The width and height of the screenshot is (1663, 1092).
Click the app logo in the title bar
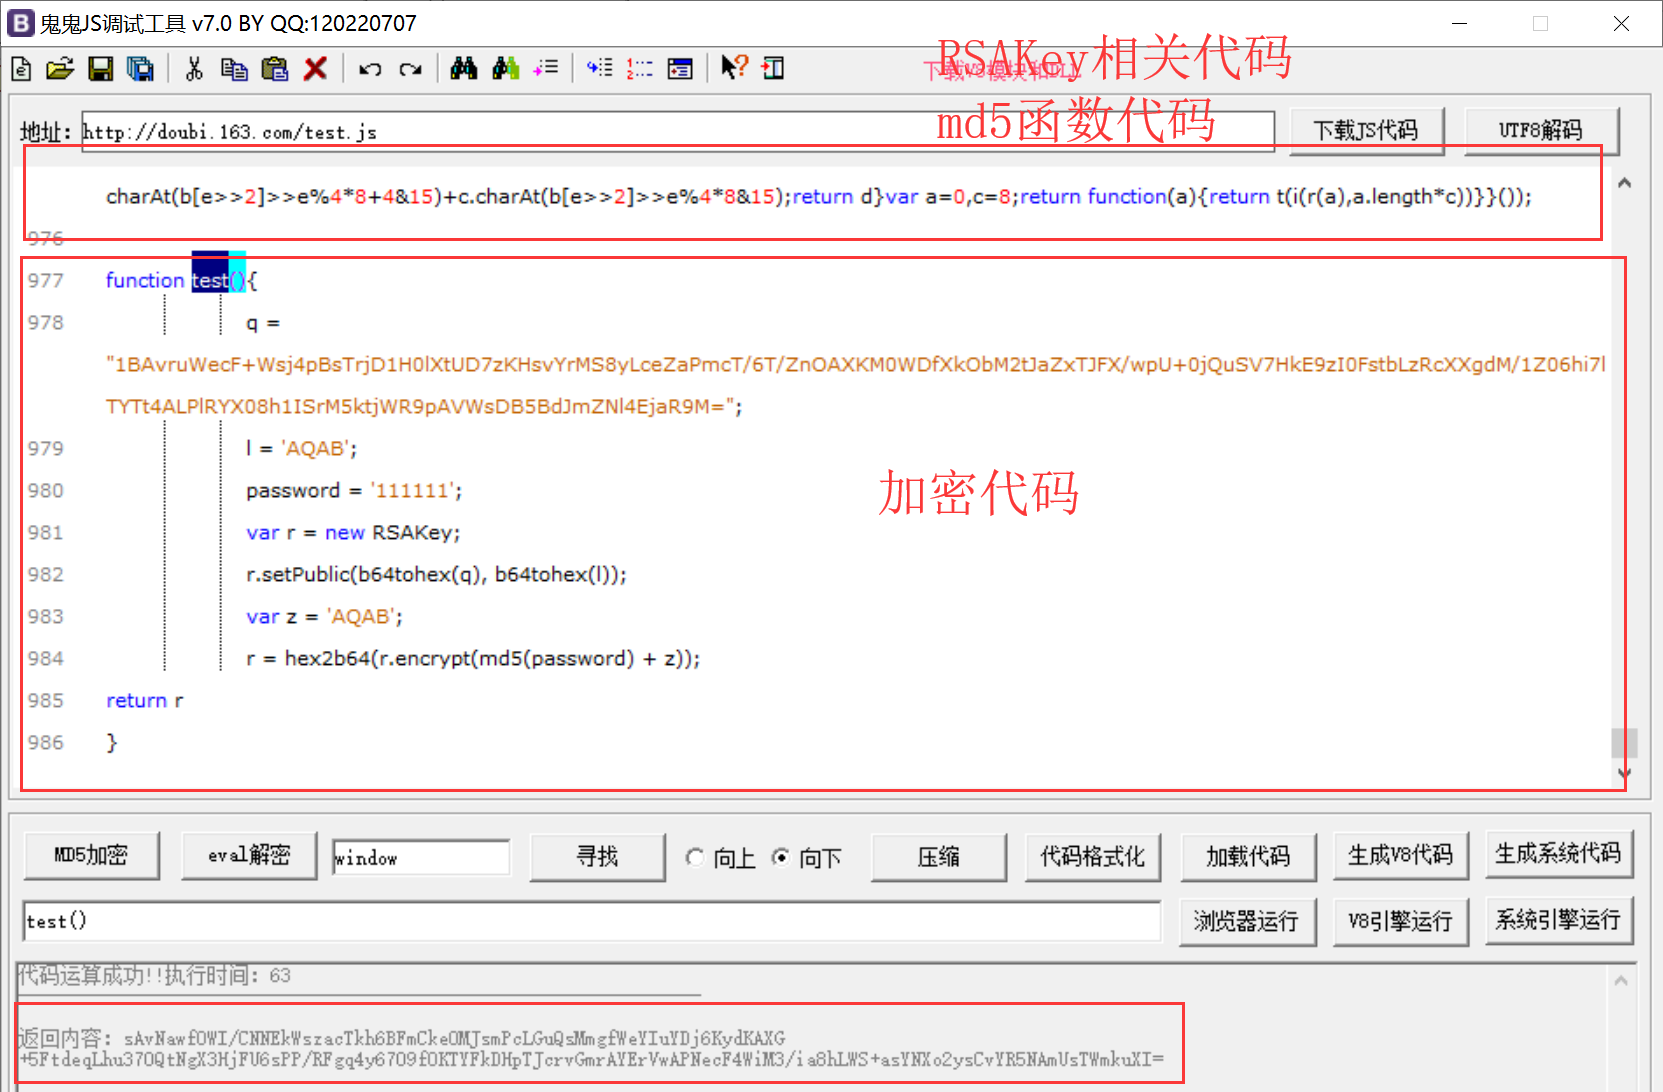(x=20, y=23)
